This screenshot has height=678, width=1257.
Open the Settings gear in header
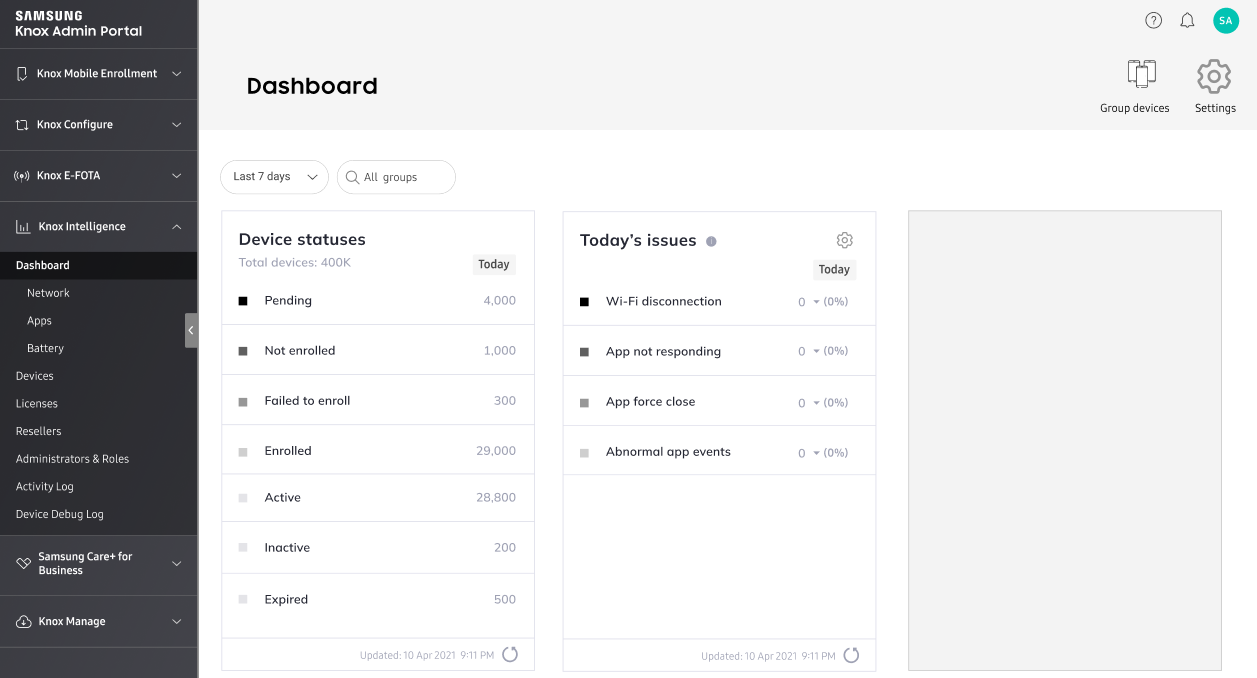1214,76
